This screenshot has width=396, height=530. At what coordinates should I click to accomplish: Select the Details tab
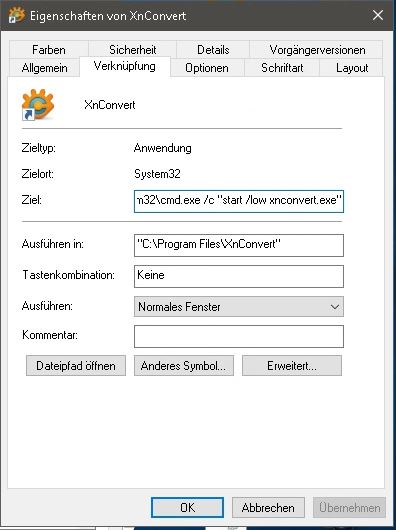(213, 49)
